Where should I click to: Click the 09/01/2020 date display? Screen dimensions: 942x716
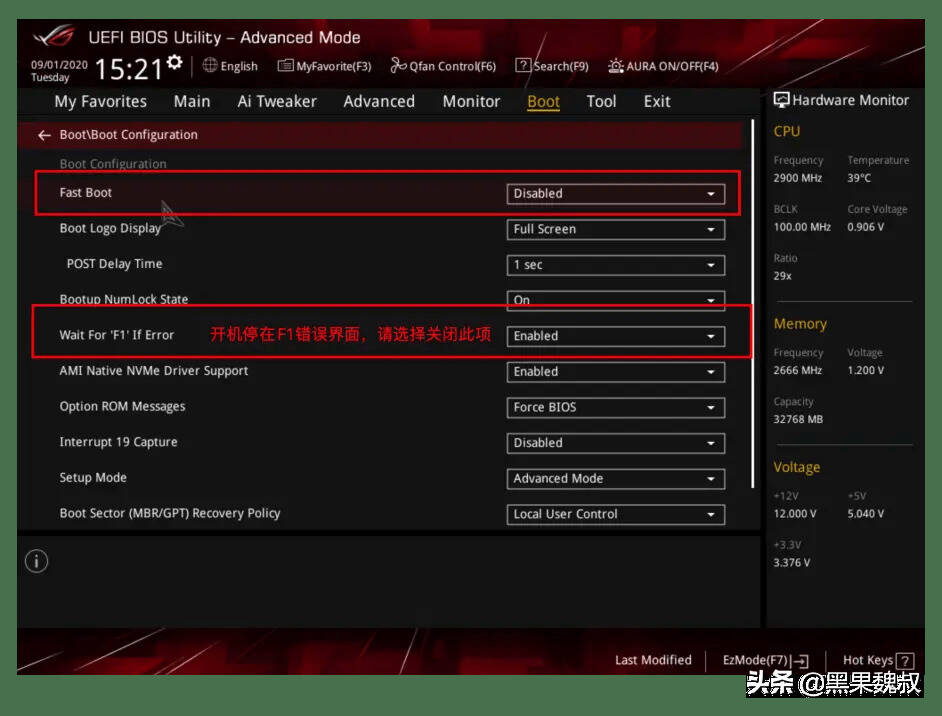59,65
